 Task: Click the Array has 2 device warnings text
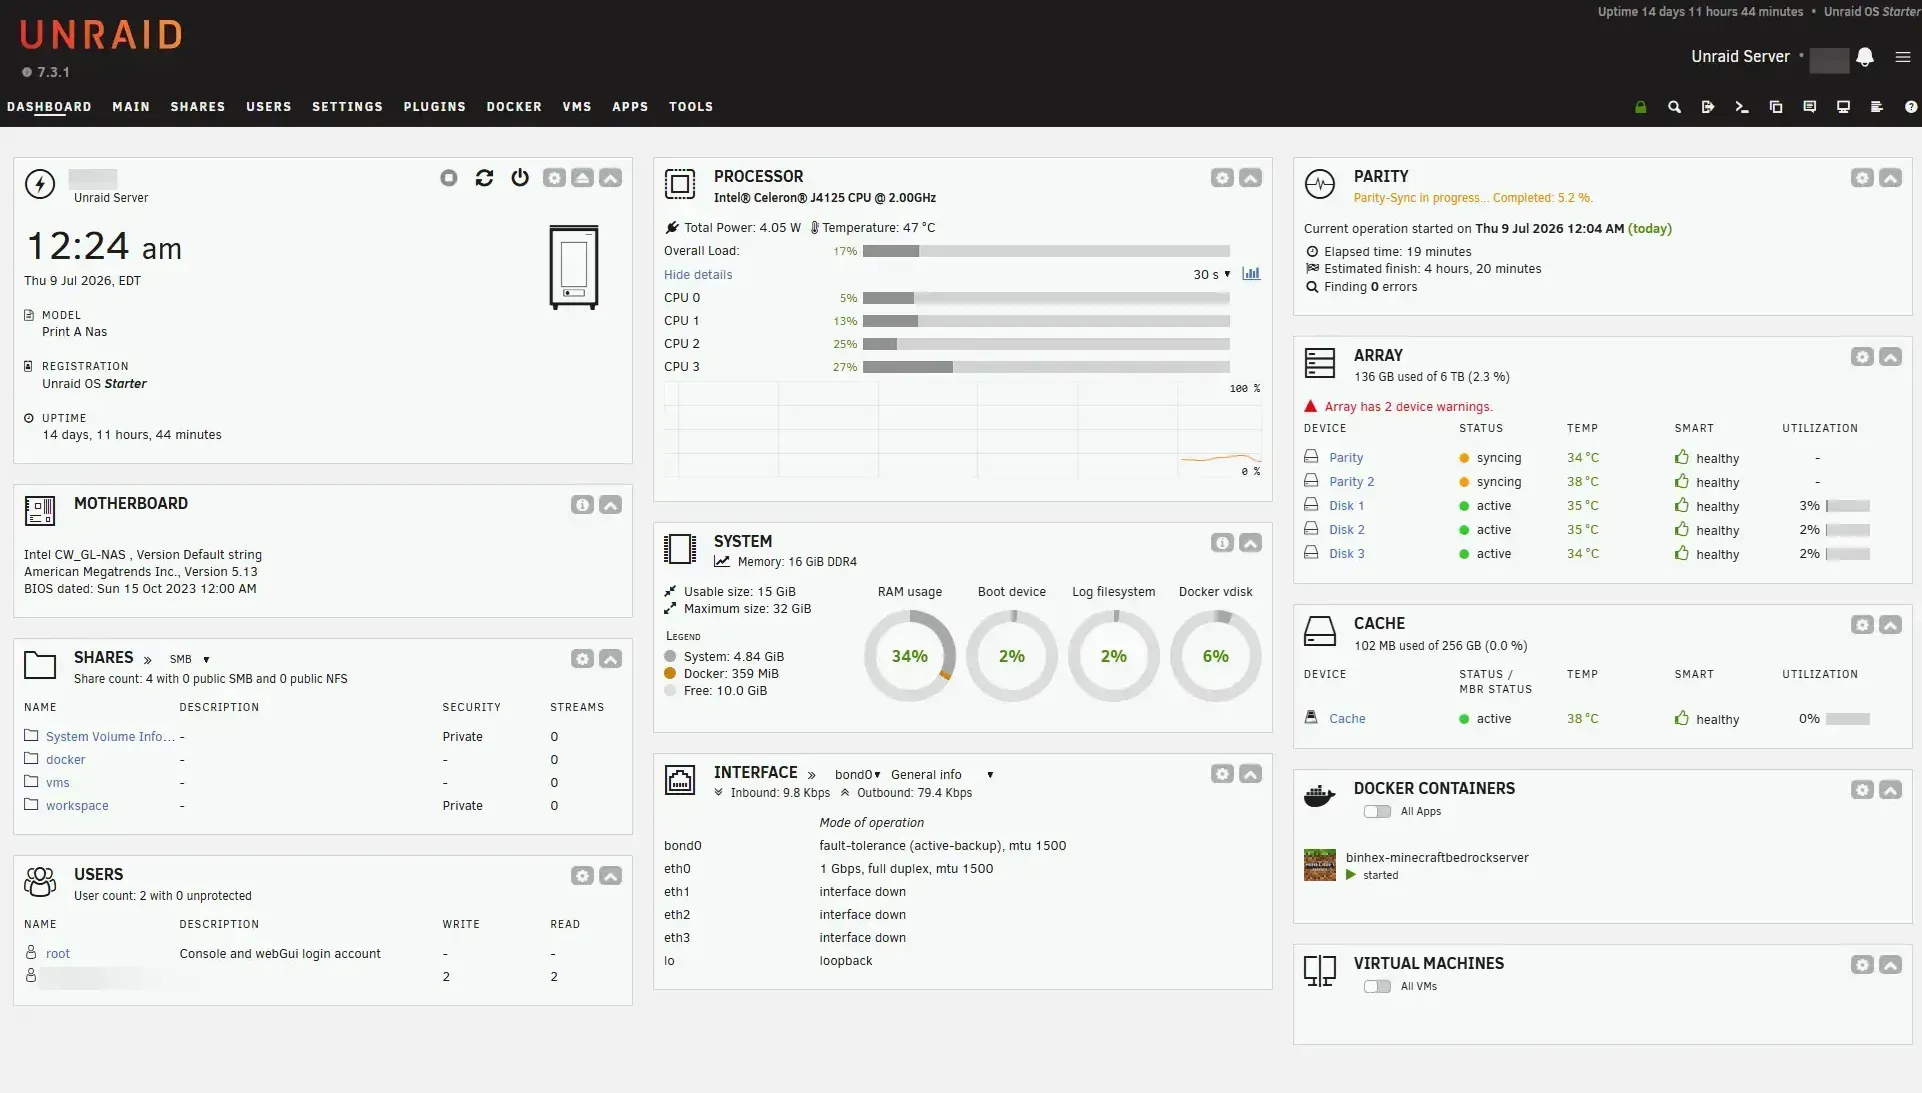point(1408,407)
